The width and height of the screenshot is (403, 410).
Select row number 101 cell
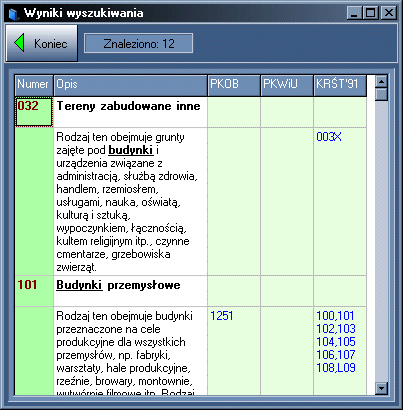(34, 291)
